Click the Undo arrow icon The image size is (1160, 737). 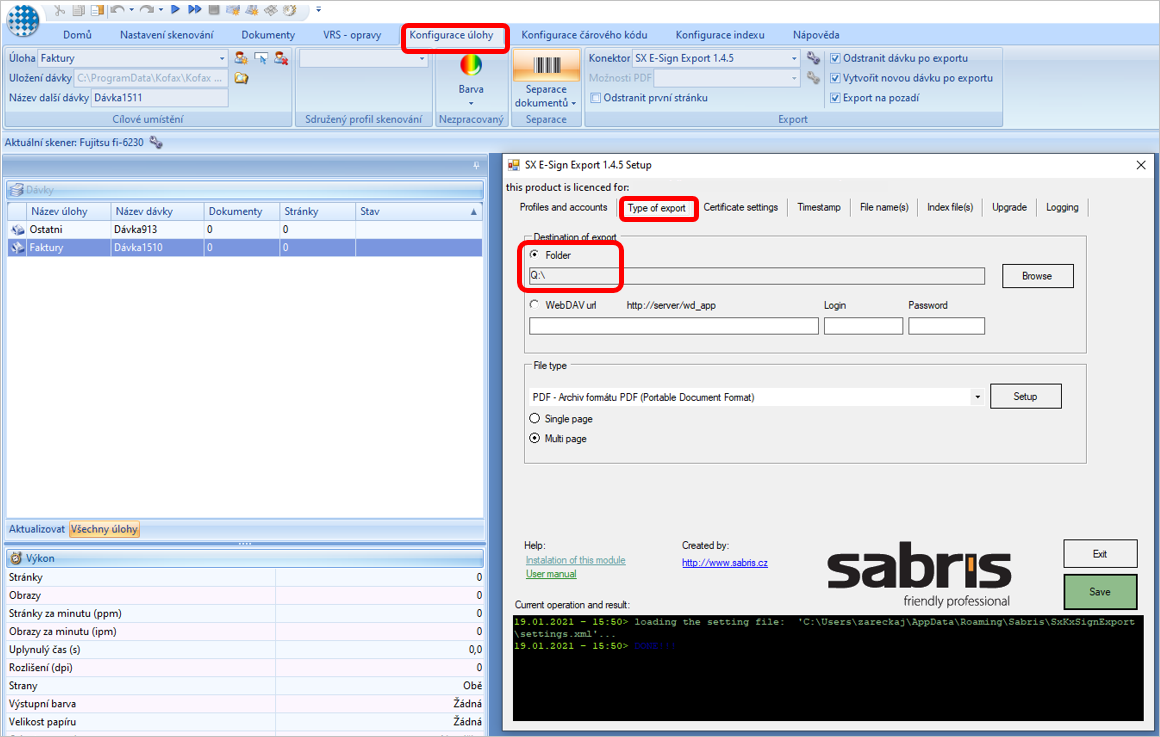click(x=117, y=10)
